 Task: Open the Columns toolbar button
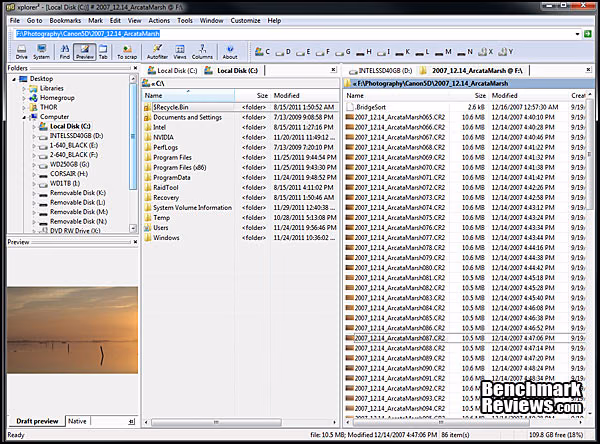(202, 52)
